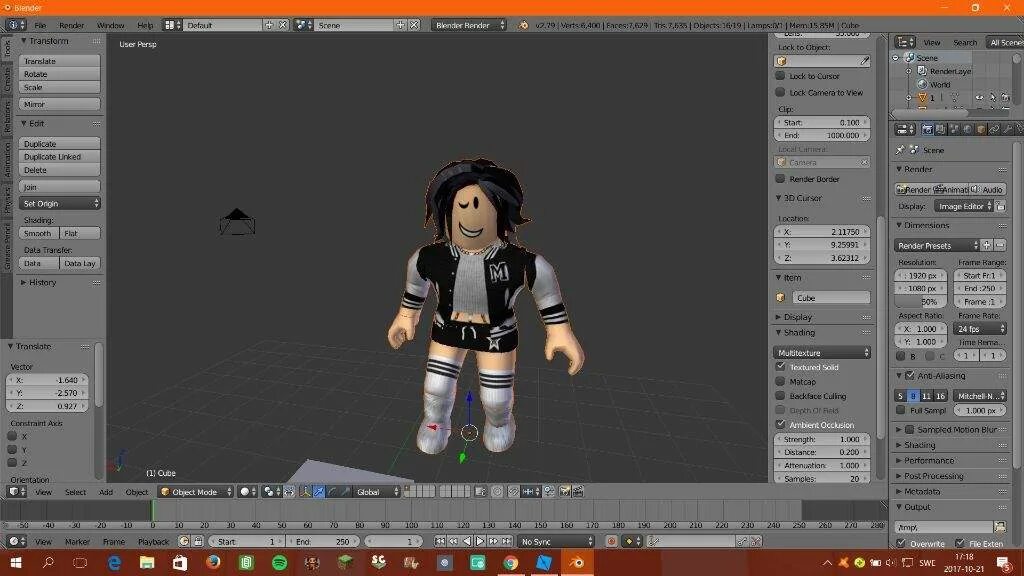Open the Help menu
Viewport: 1024px width, 576px height.
click(145, 25)
